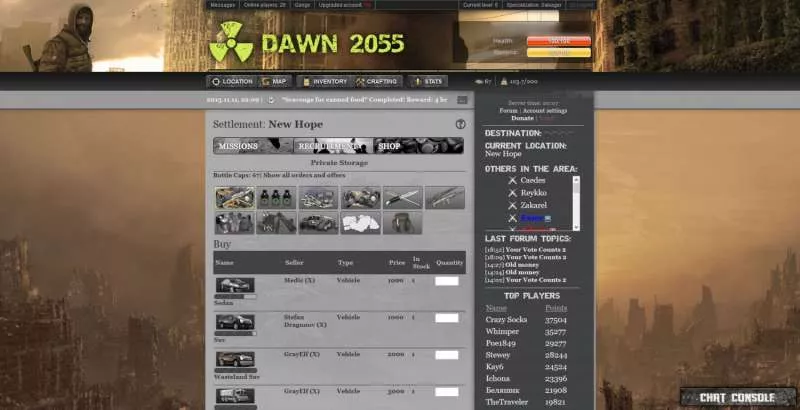800x410 pixels.
Task: Select the camouflage gear shop category
Action: click(361, 198)
